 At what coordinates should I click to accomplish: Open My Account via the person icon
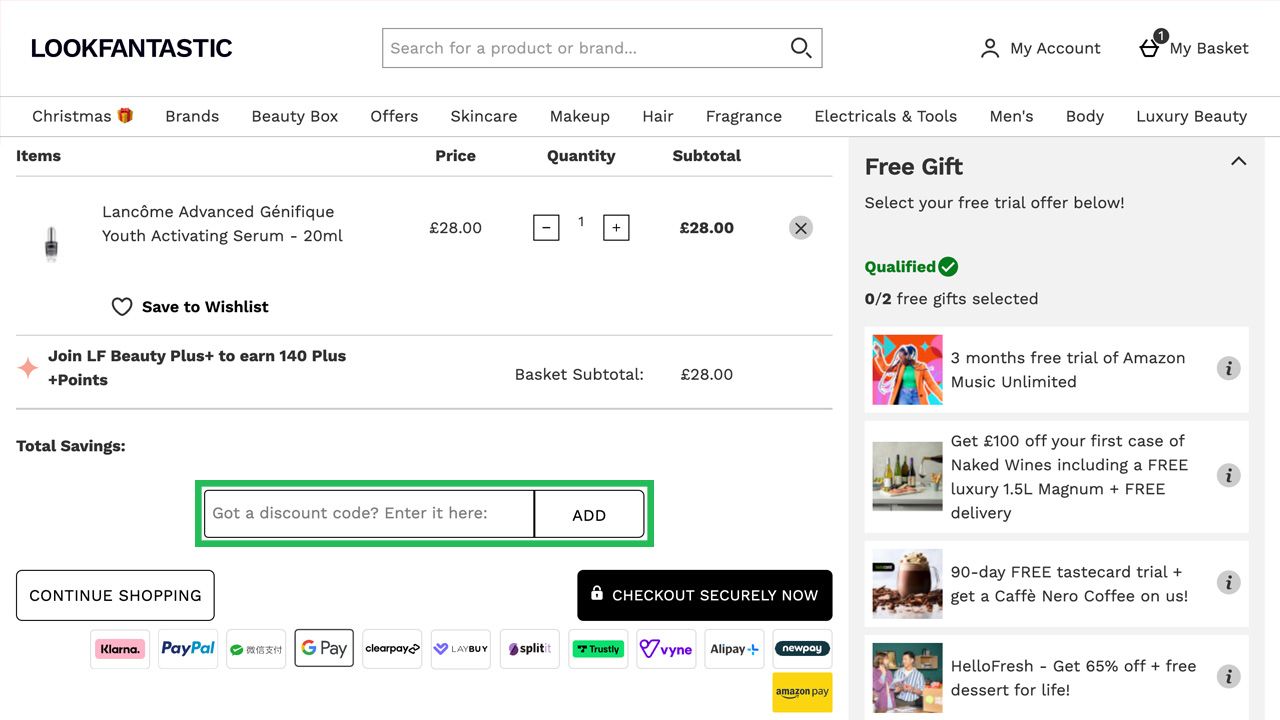990,48
